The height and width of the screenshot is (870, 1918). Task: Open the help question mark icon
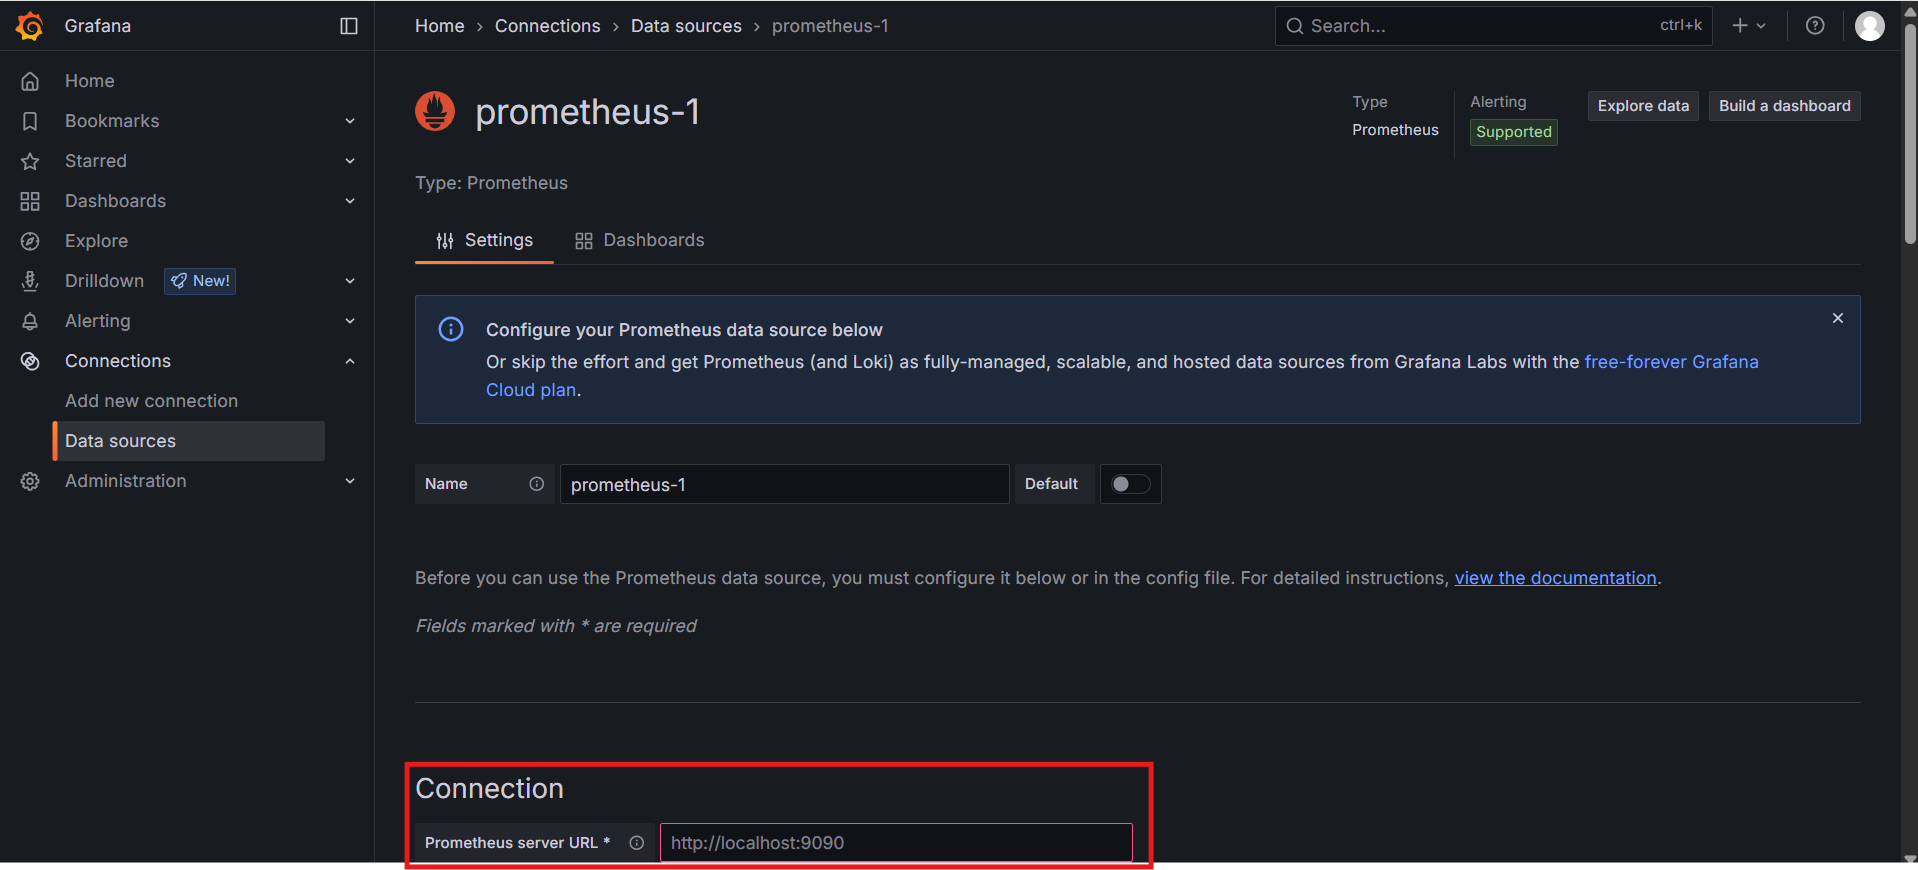(1815, 26)
